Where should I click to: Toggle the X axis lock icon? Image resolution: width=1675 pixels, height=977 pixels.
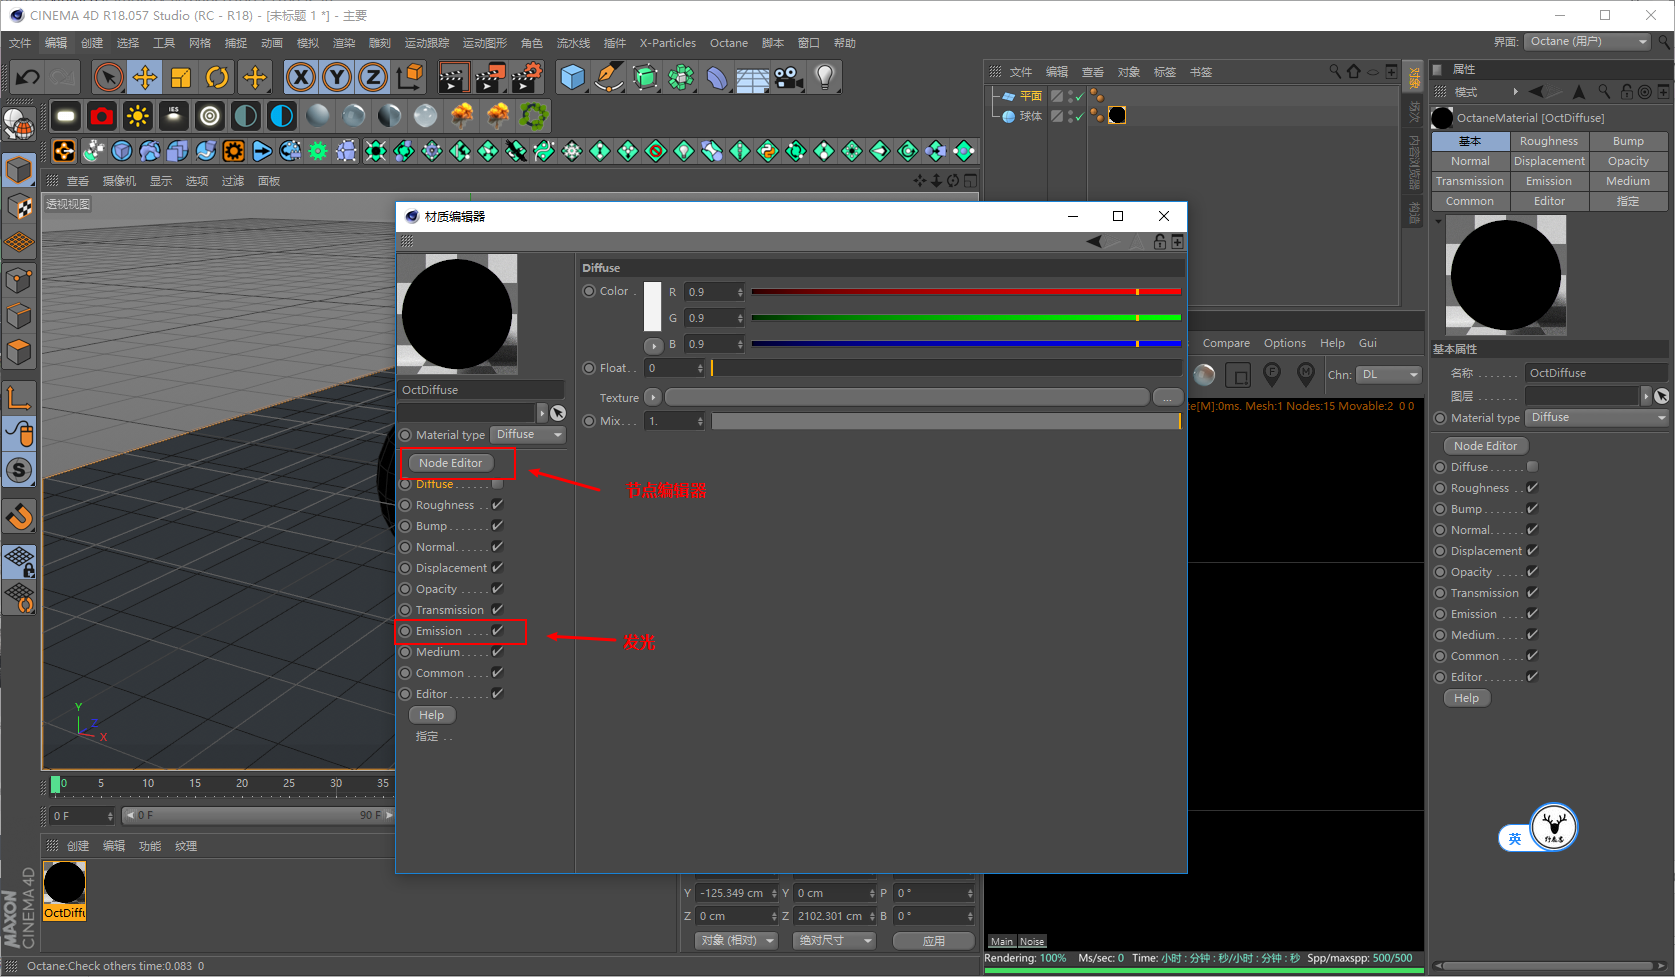301,77
